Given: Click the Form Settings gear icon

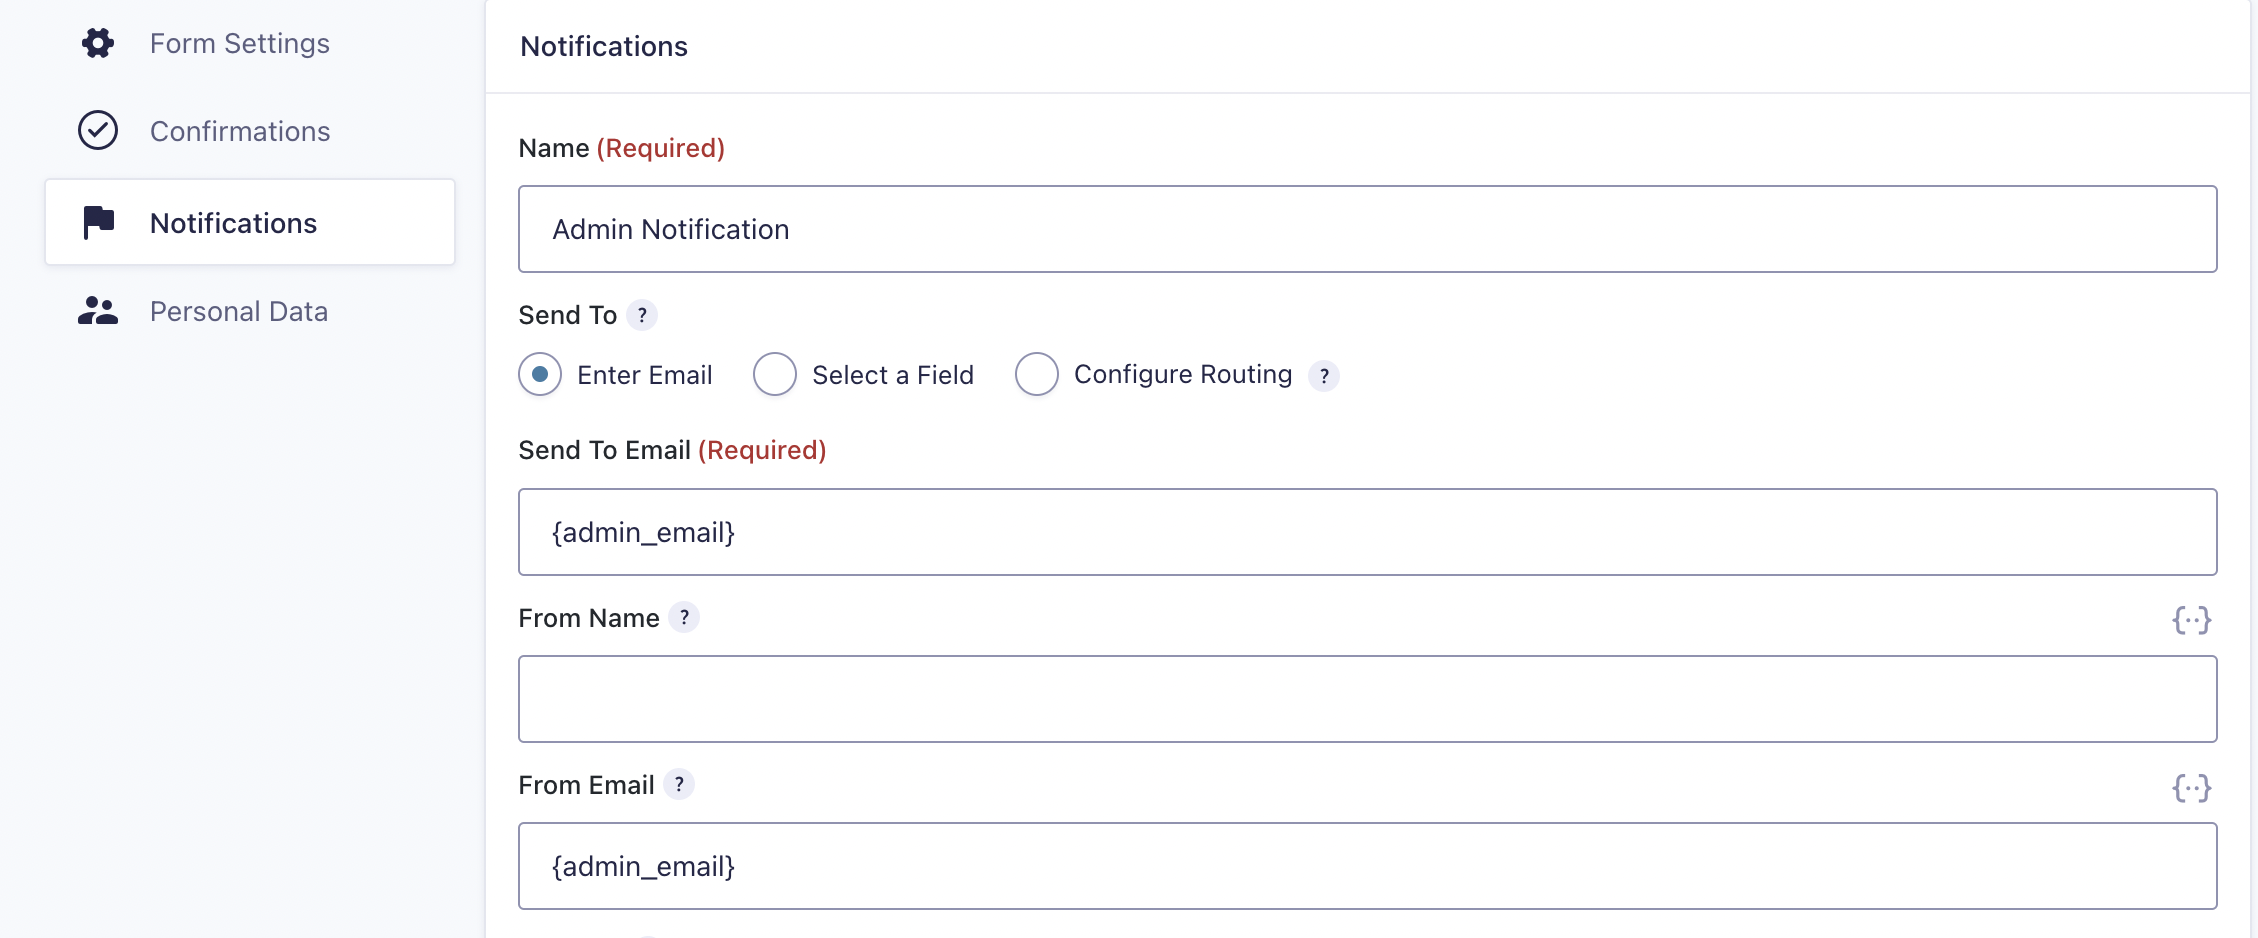Looking at the screenshot, I should click(x=98, y=43).
